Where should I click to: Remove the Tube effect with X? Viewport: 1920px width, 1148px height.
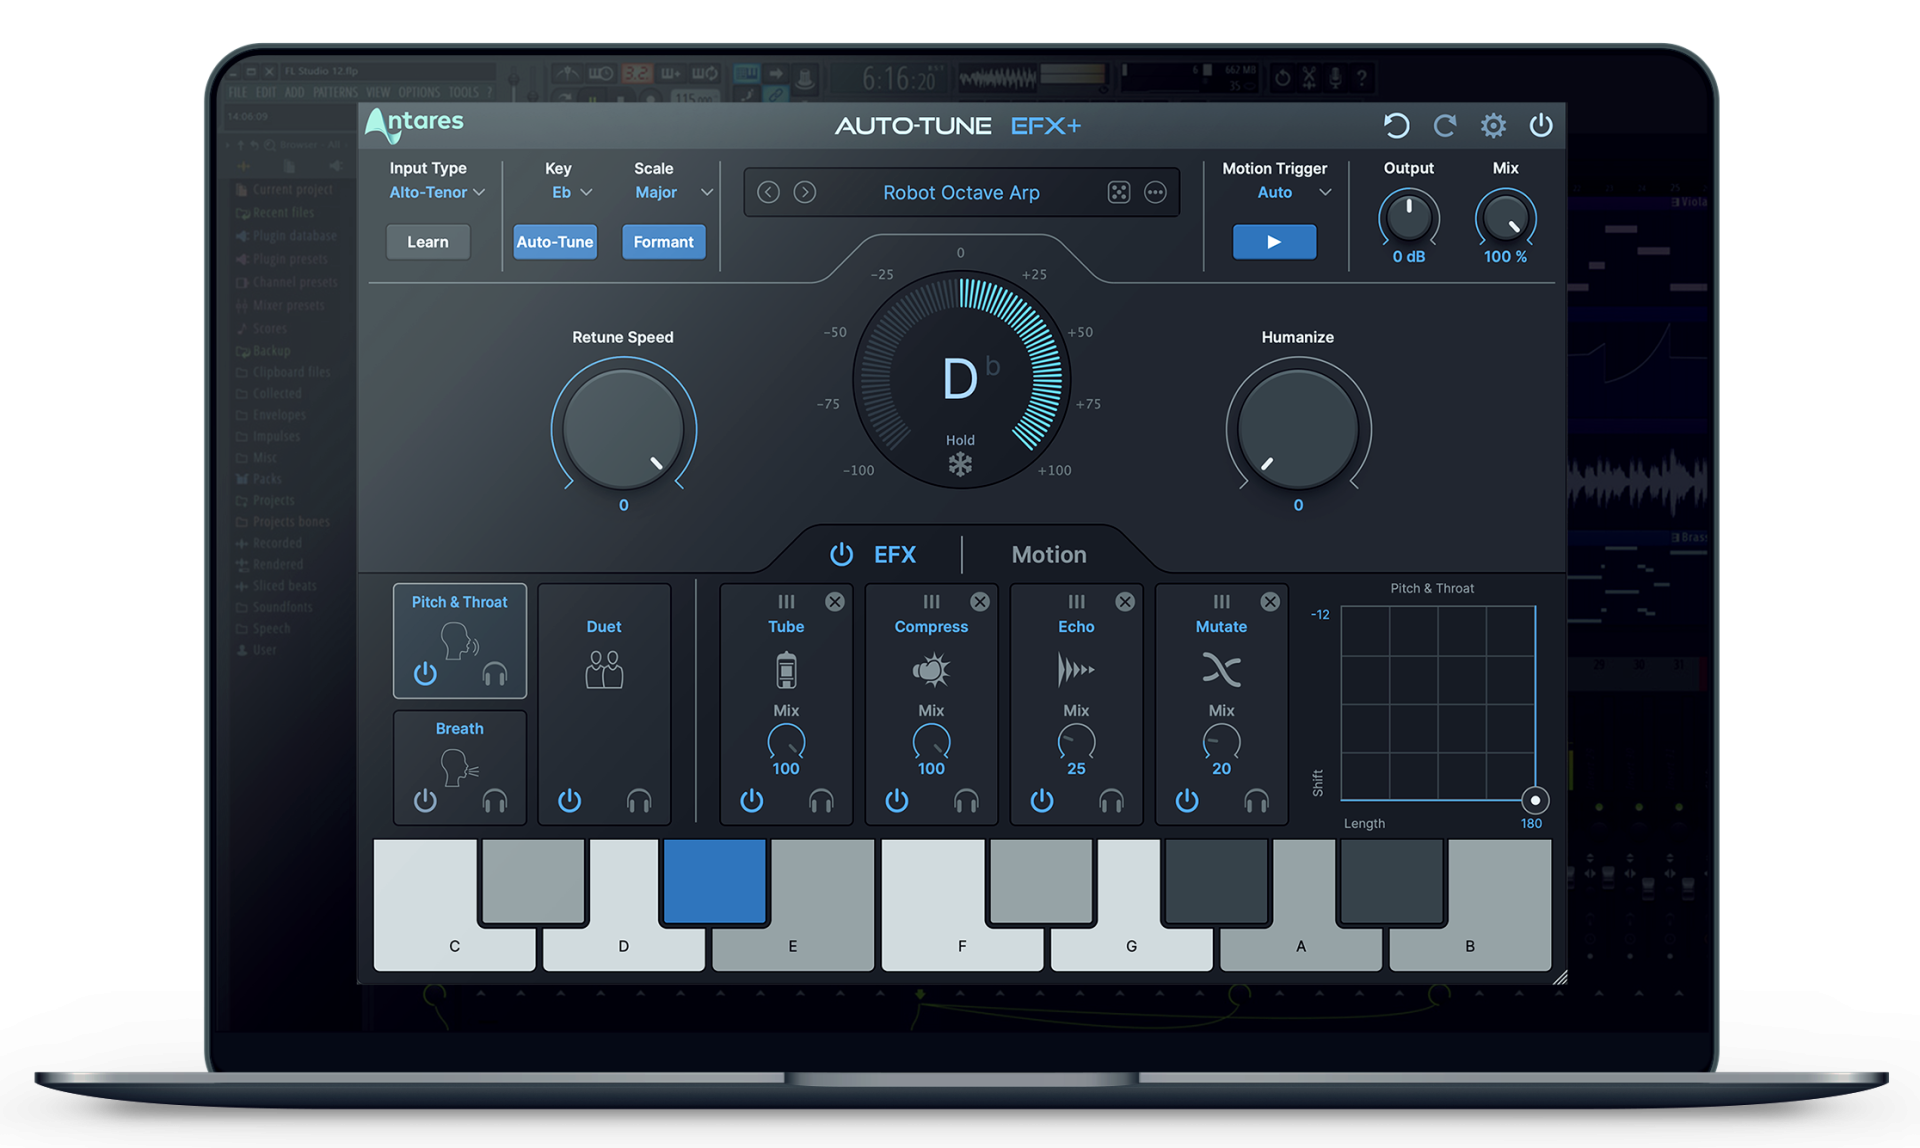(x=835, y=601)
